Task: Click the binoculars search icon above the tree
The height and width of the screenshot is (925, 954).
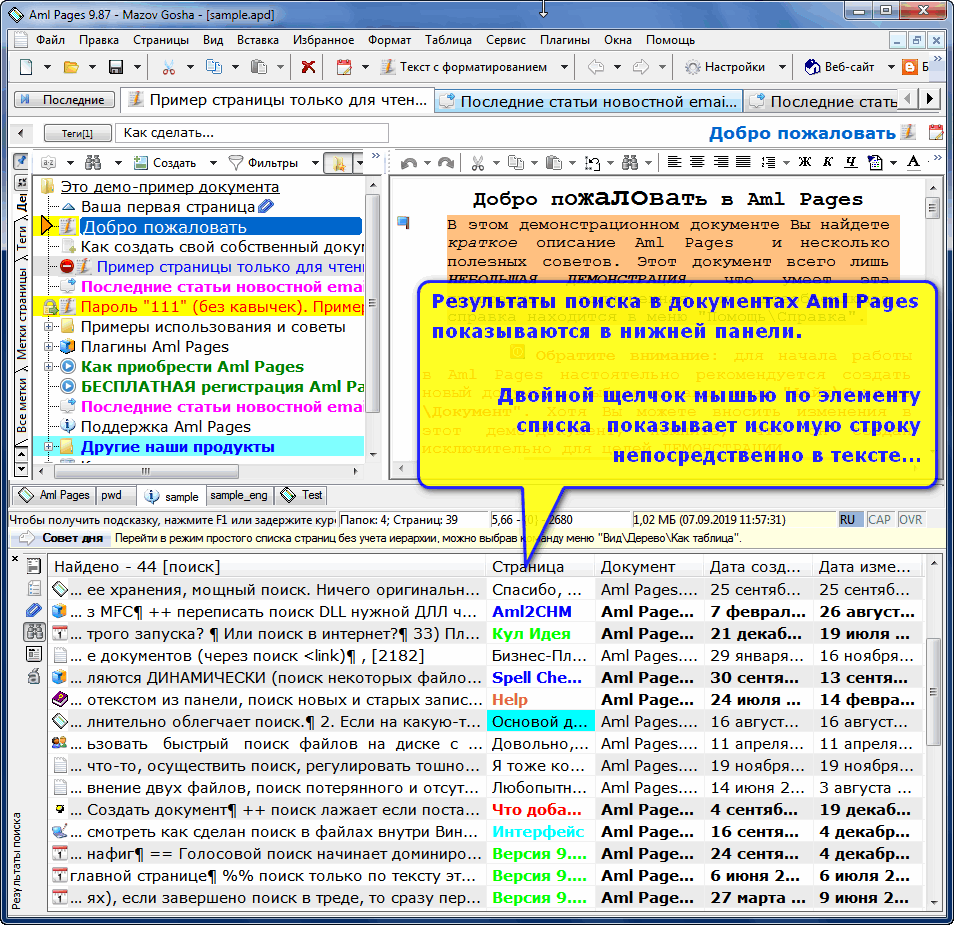Action: pyautogui.click(x=93, y=162)
